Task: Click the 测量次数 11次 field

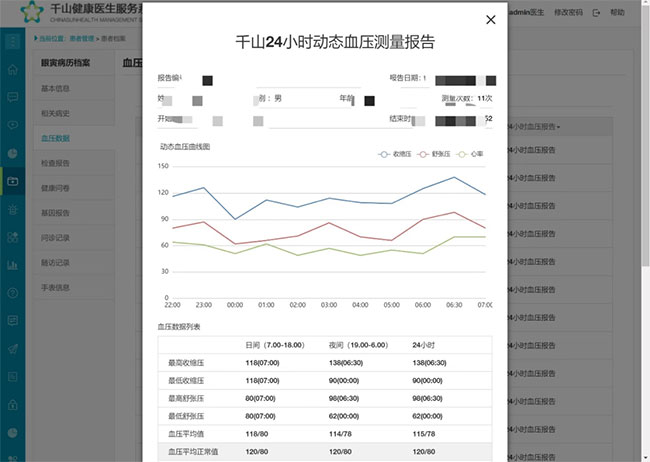Action: 467,99
